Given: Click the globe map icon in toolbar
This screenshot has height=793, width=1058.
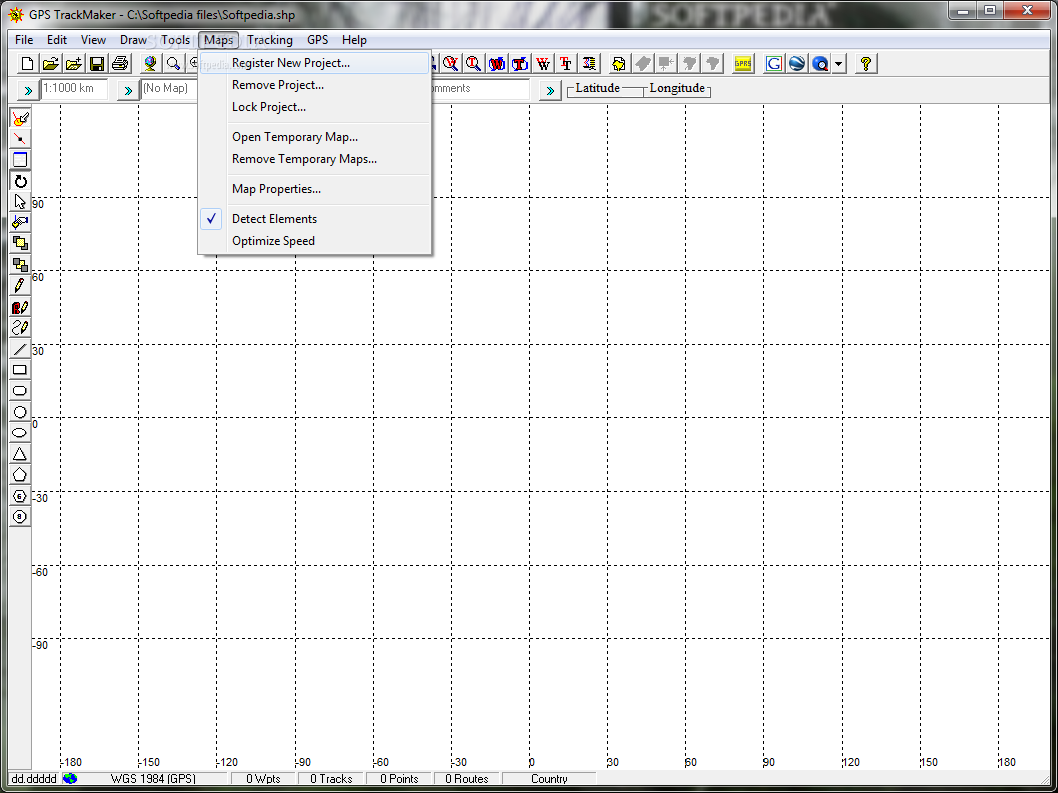Looking at the screenshot, I should [150, 63].
